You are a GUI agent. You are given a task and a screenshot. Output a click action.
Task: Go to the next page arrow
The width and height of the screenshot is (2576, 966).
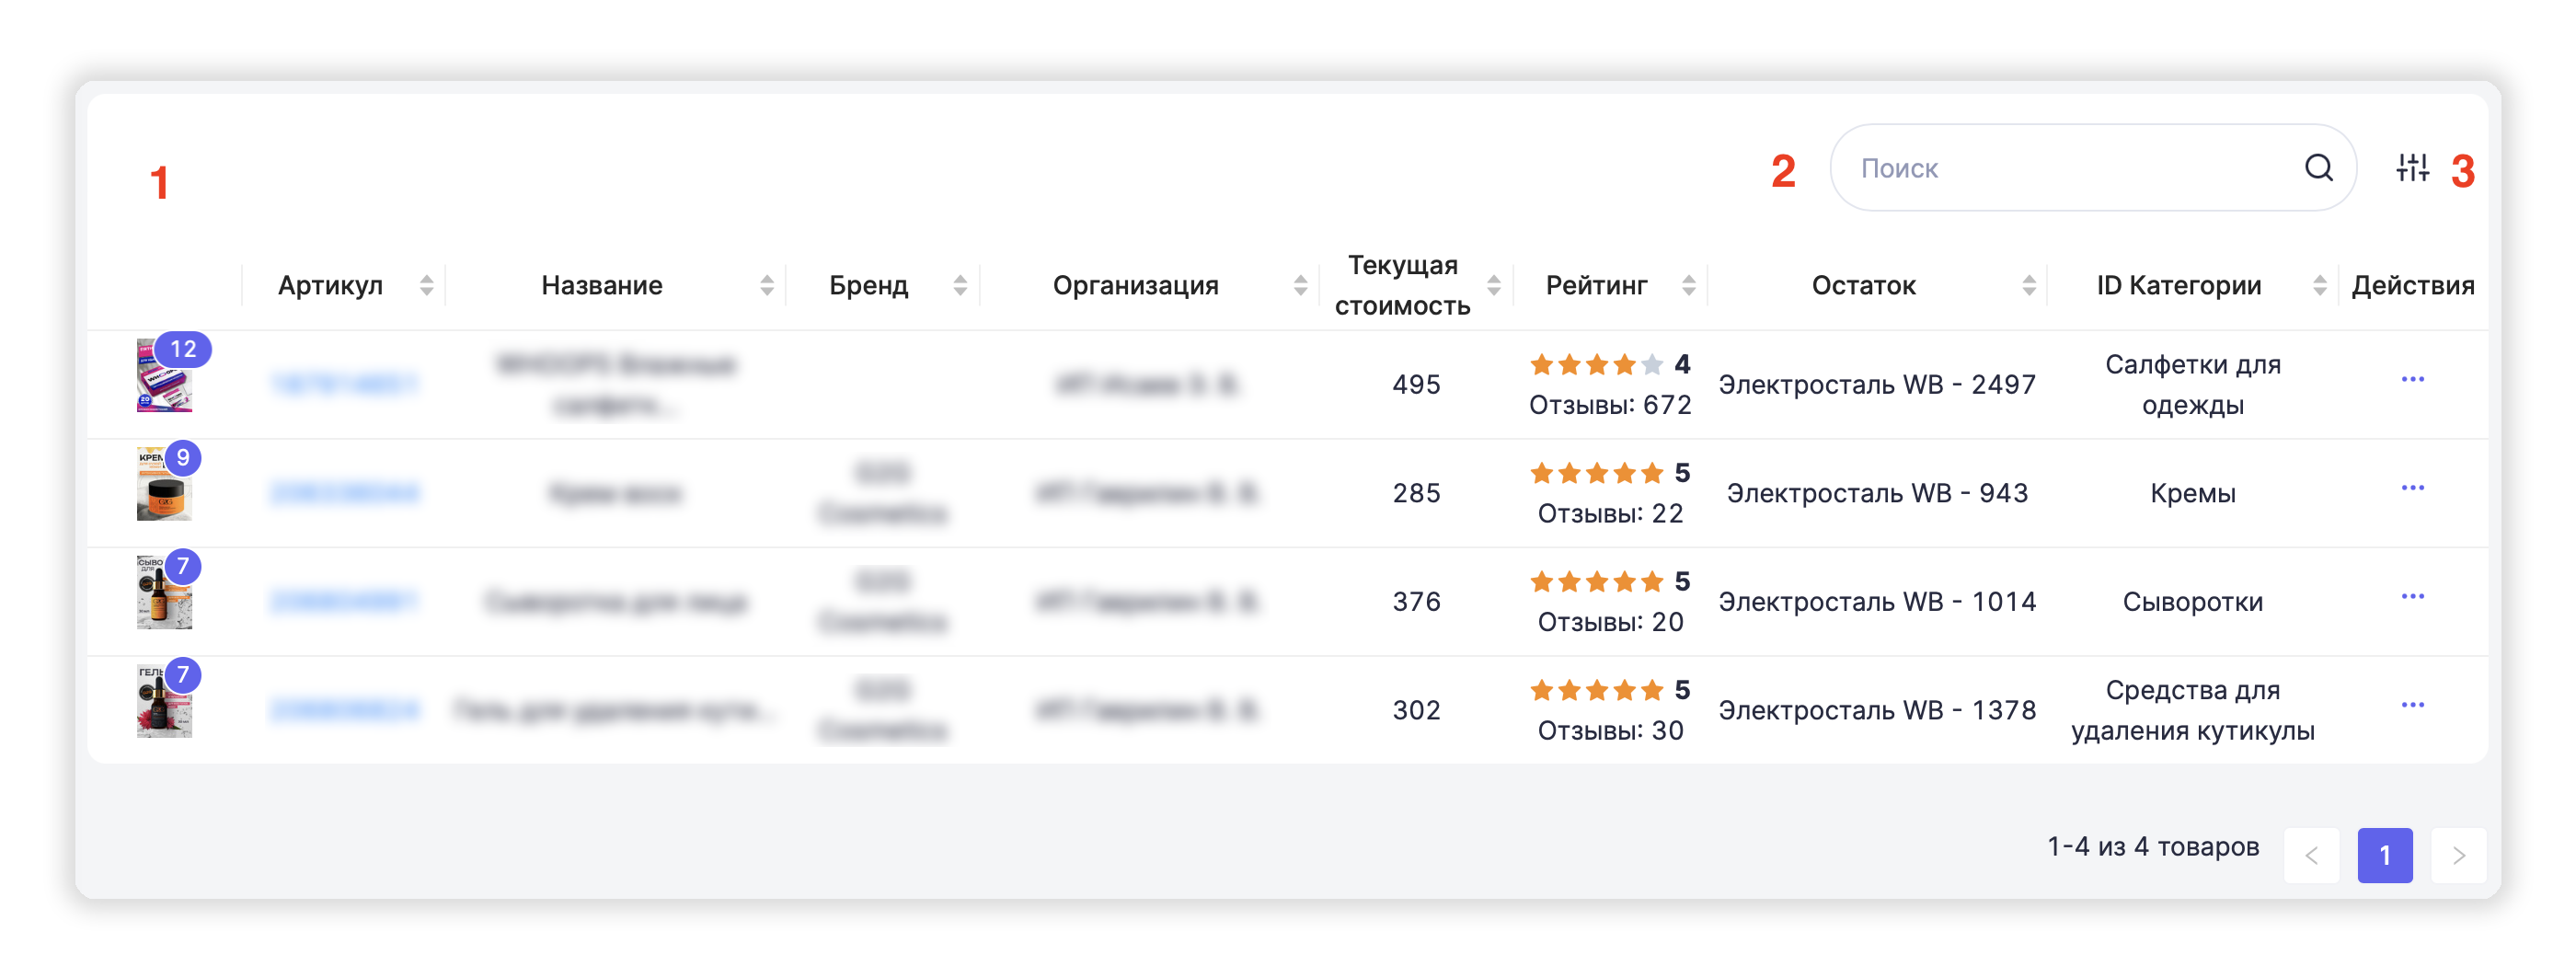coord(2458,856)
